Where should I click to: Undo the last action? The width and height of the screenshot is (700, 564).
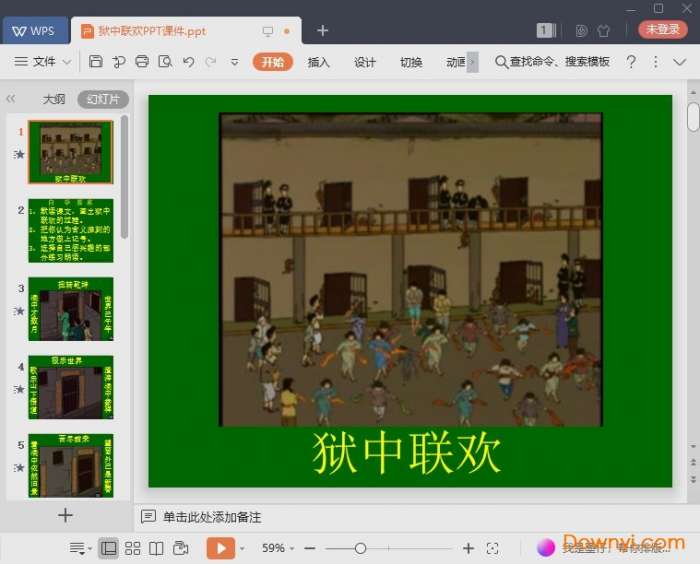(188, 62)
